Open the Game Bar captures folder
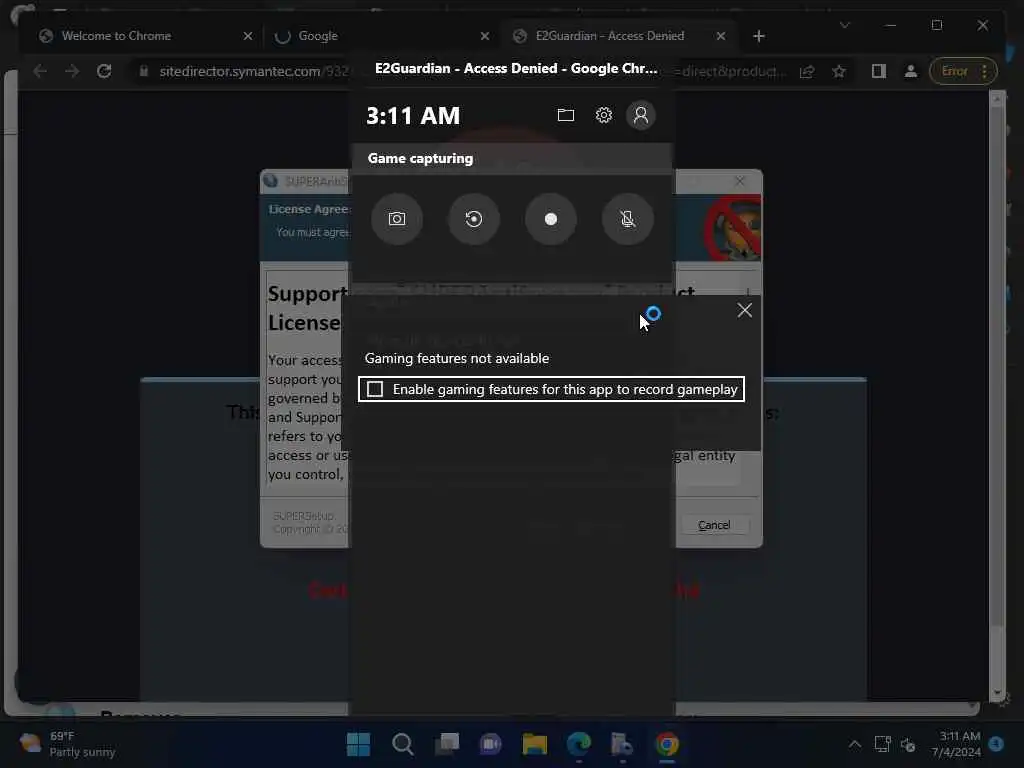Viewport: 1024px width, 768px height. [566, 116]
